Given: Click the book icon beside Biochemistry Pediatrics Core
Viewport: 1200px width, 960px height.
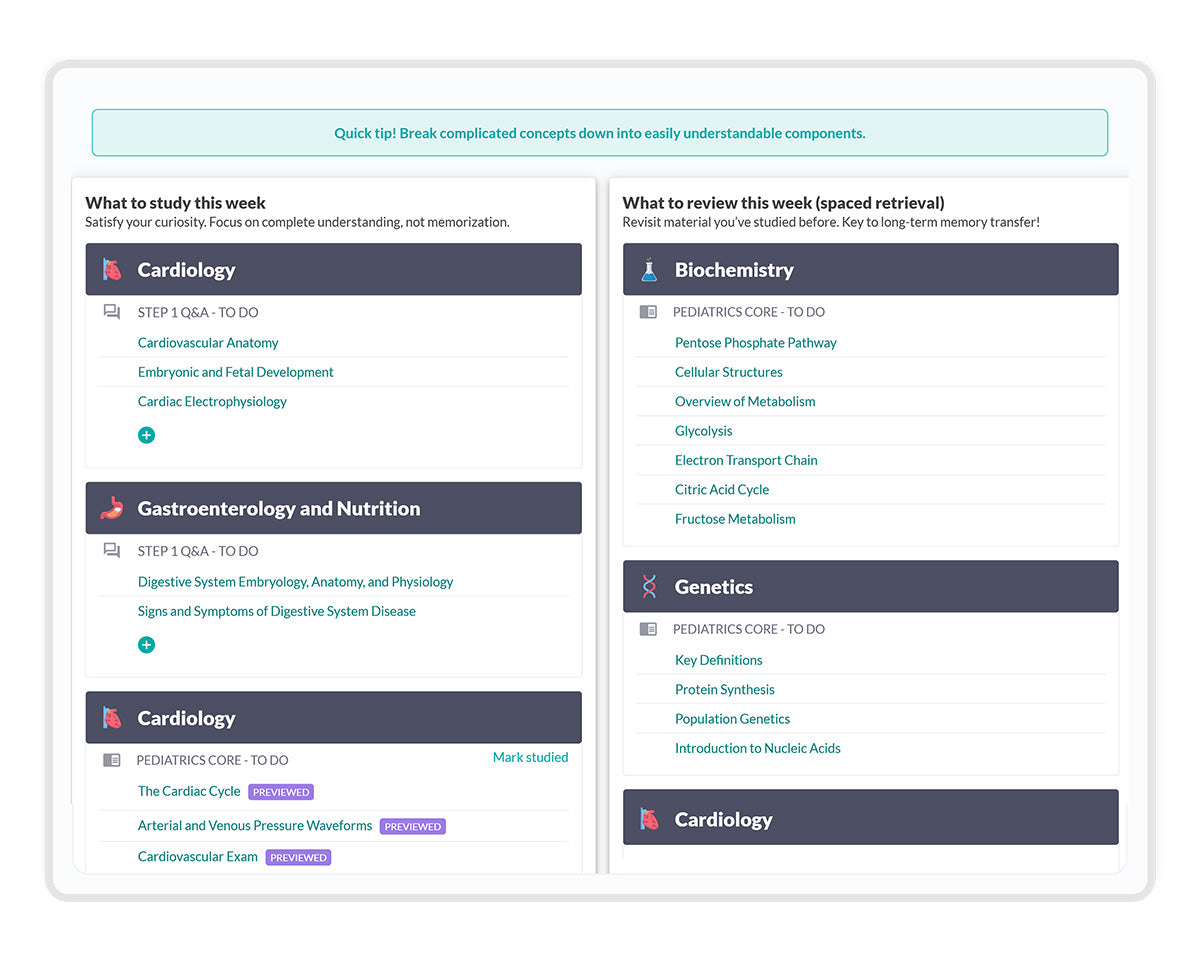Looking at the screenshot, I should (x=648, y=312).
